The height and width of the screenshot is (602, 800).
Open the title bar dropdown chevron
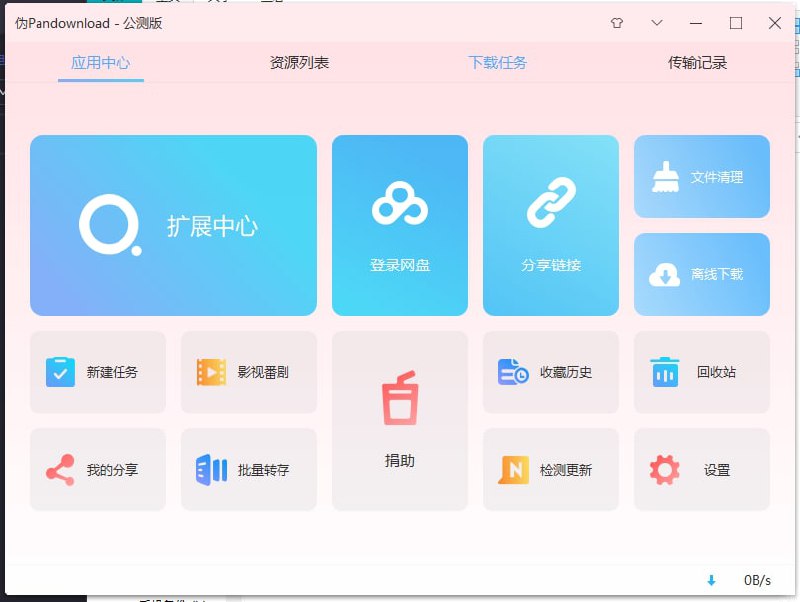click(x=656, y=22)
